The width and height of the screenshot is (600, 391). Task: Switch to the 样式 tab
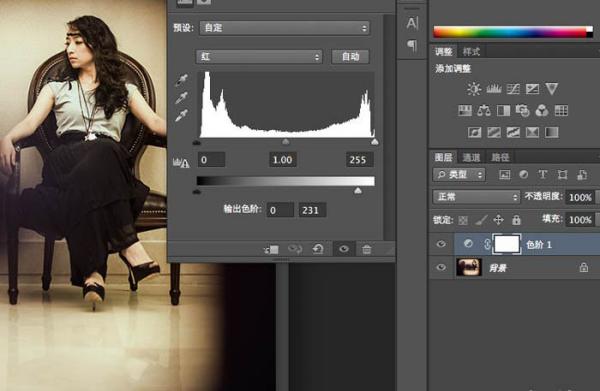point(471,52)
